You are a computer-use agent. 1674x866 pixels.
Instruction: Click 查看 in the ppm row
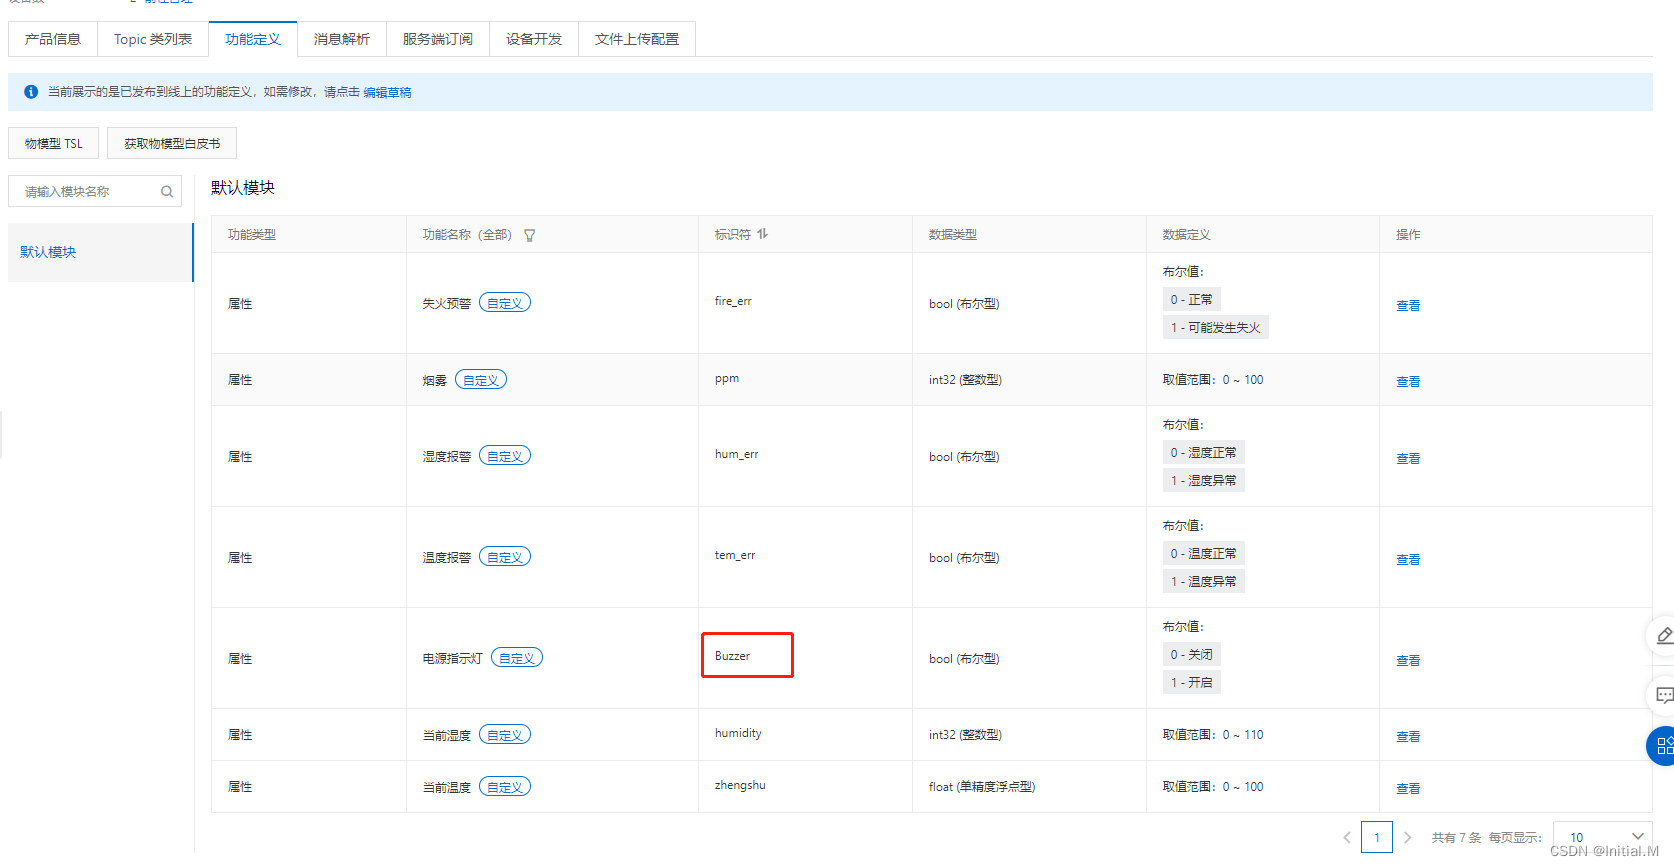pos(1408,382)
